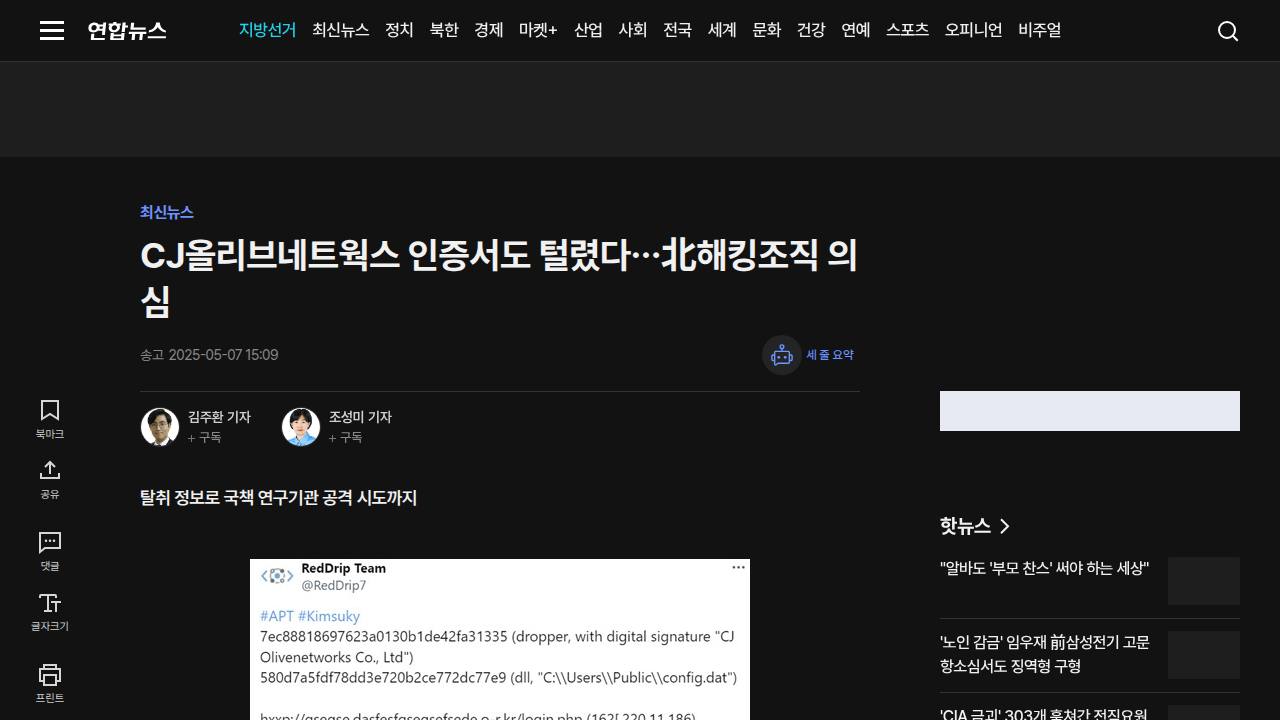This screenshot has height=720, width=1280.
Task: Click the #APT hashtag in tweet
Action: pyautogui.click(x=277, y=616)
